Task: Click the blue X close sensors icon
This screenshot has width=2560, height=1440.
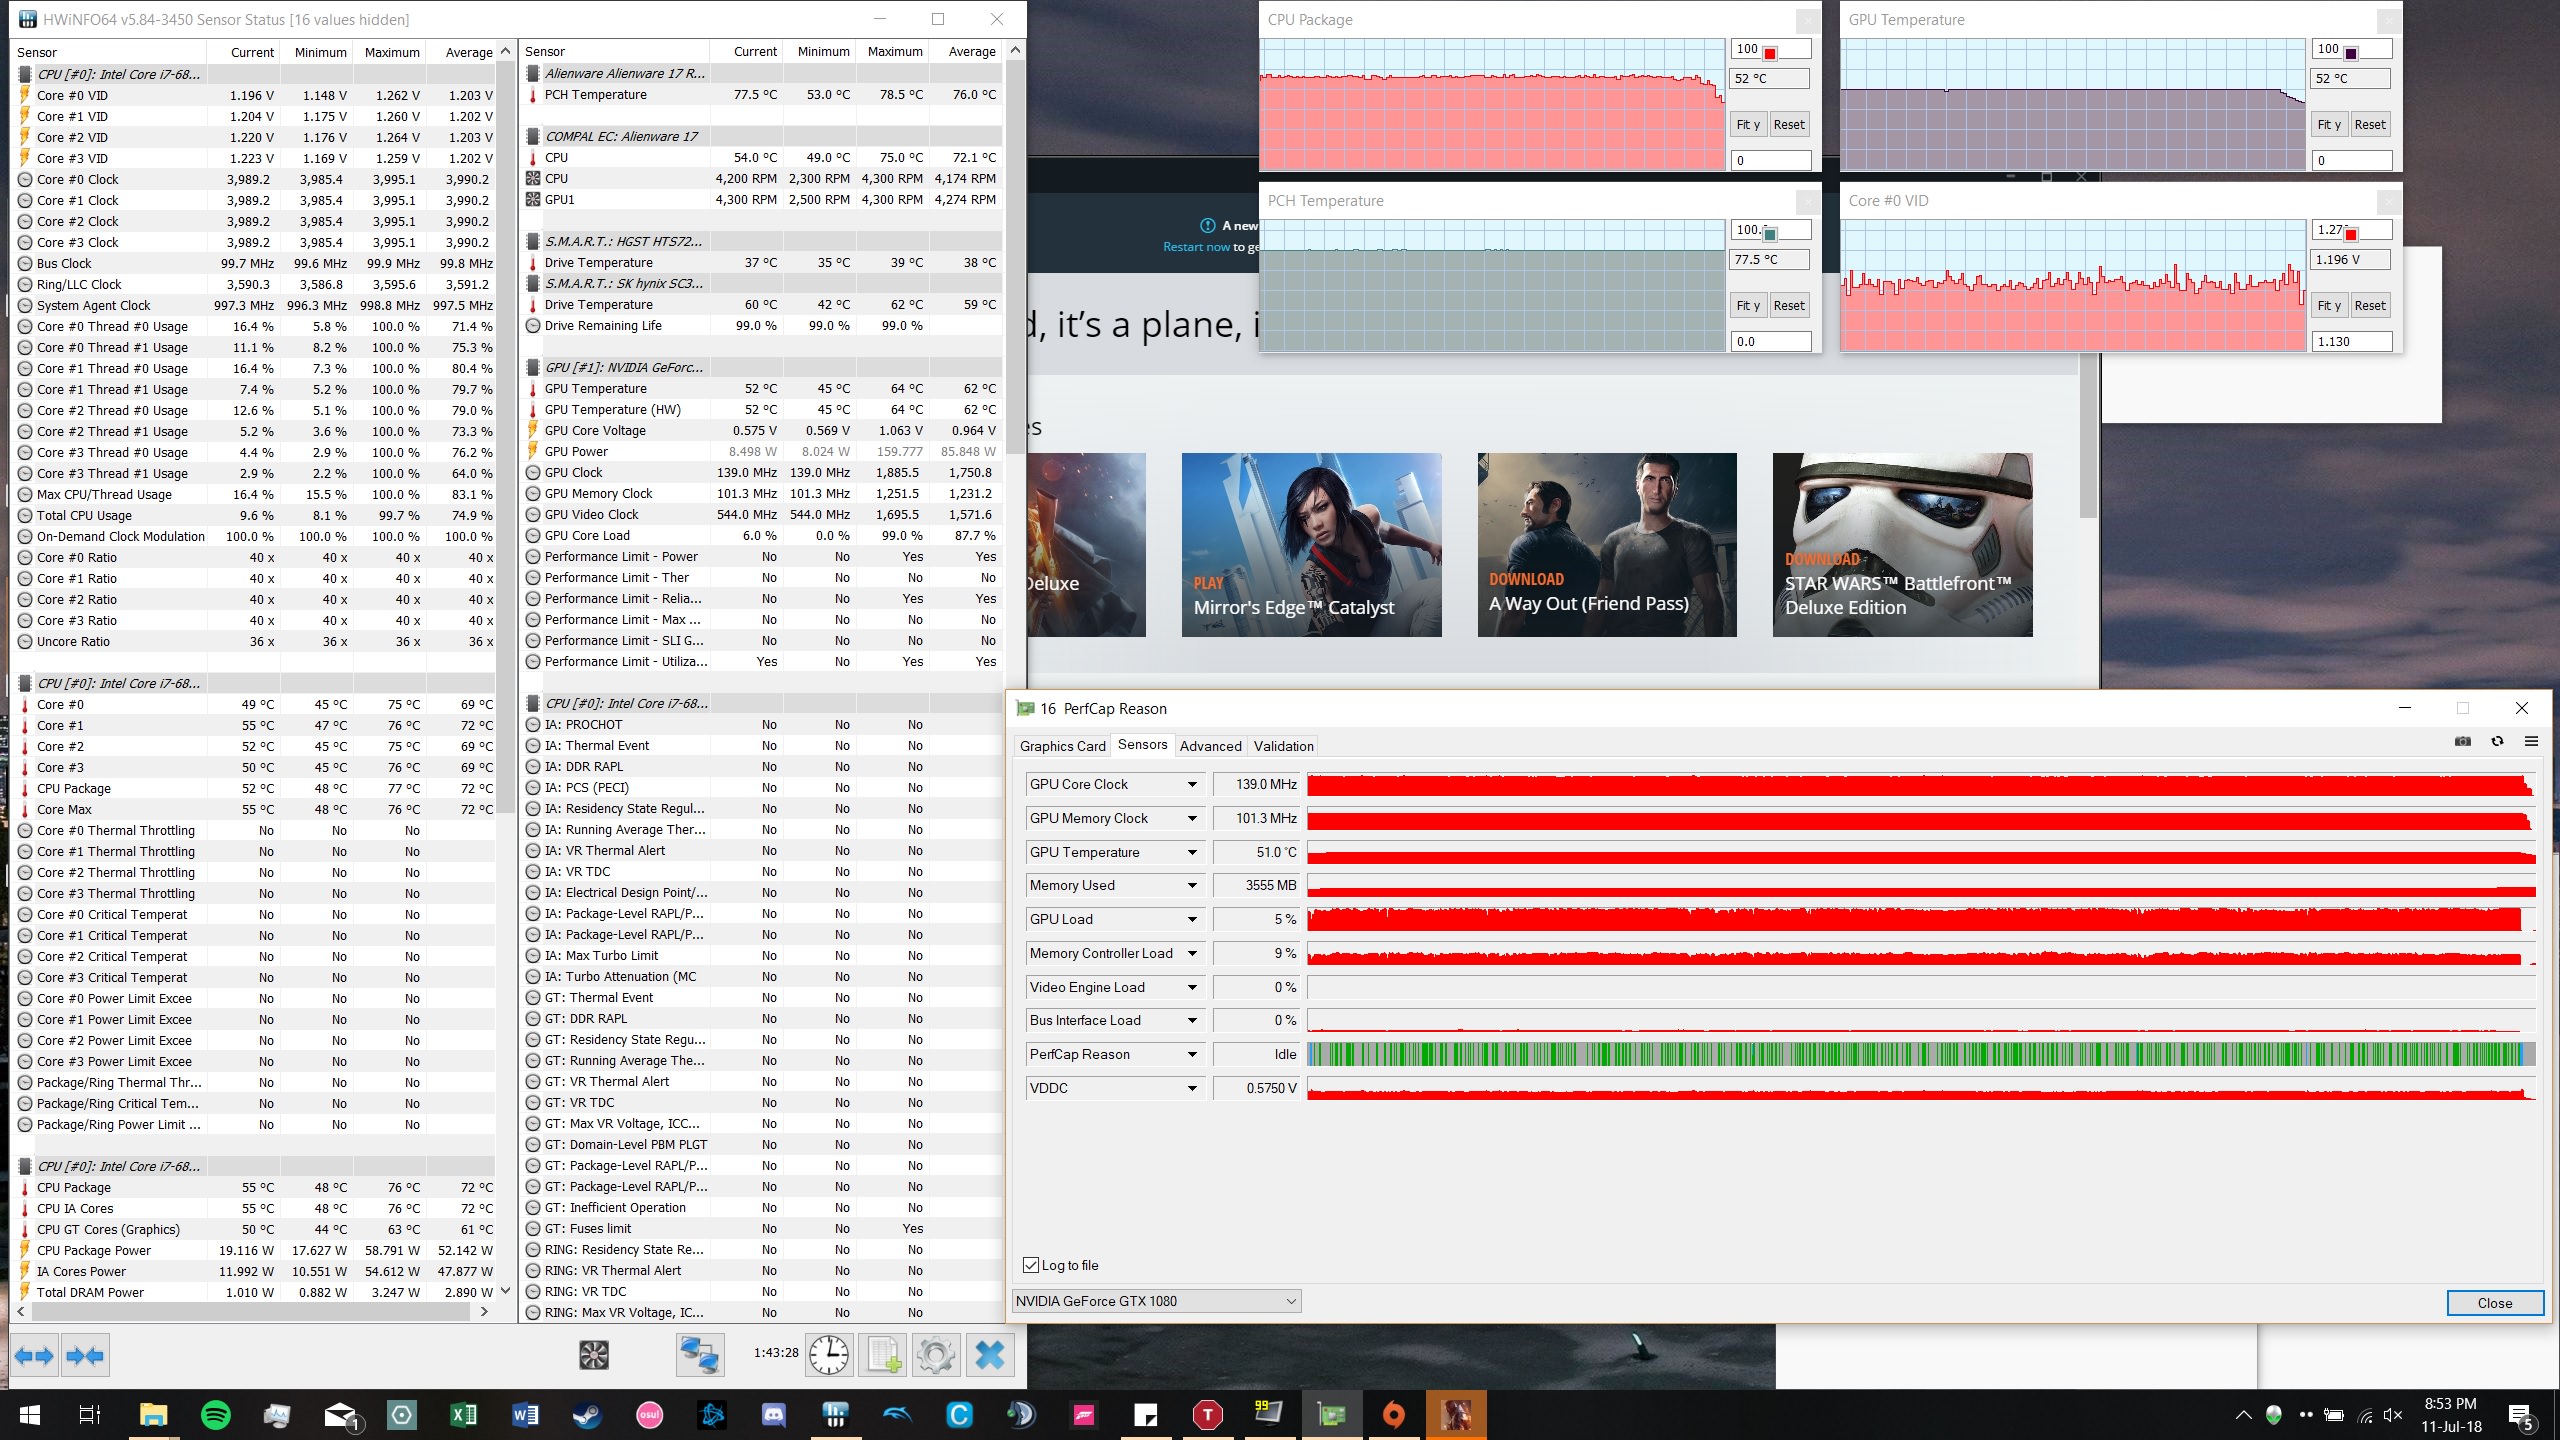Action: (990, 1356)
